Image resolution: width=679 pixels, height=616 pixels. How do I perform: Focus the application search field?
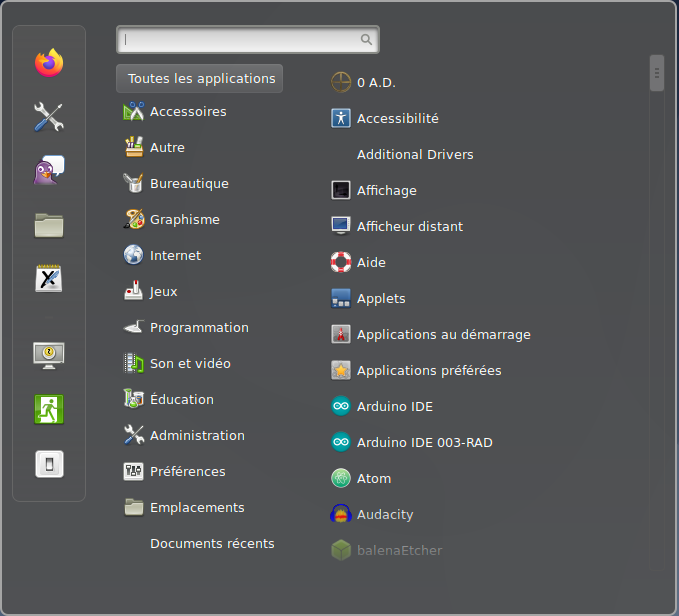pyautogui.click(x=248, y=39)
